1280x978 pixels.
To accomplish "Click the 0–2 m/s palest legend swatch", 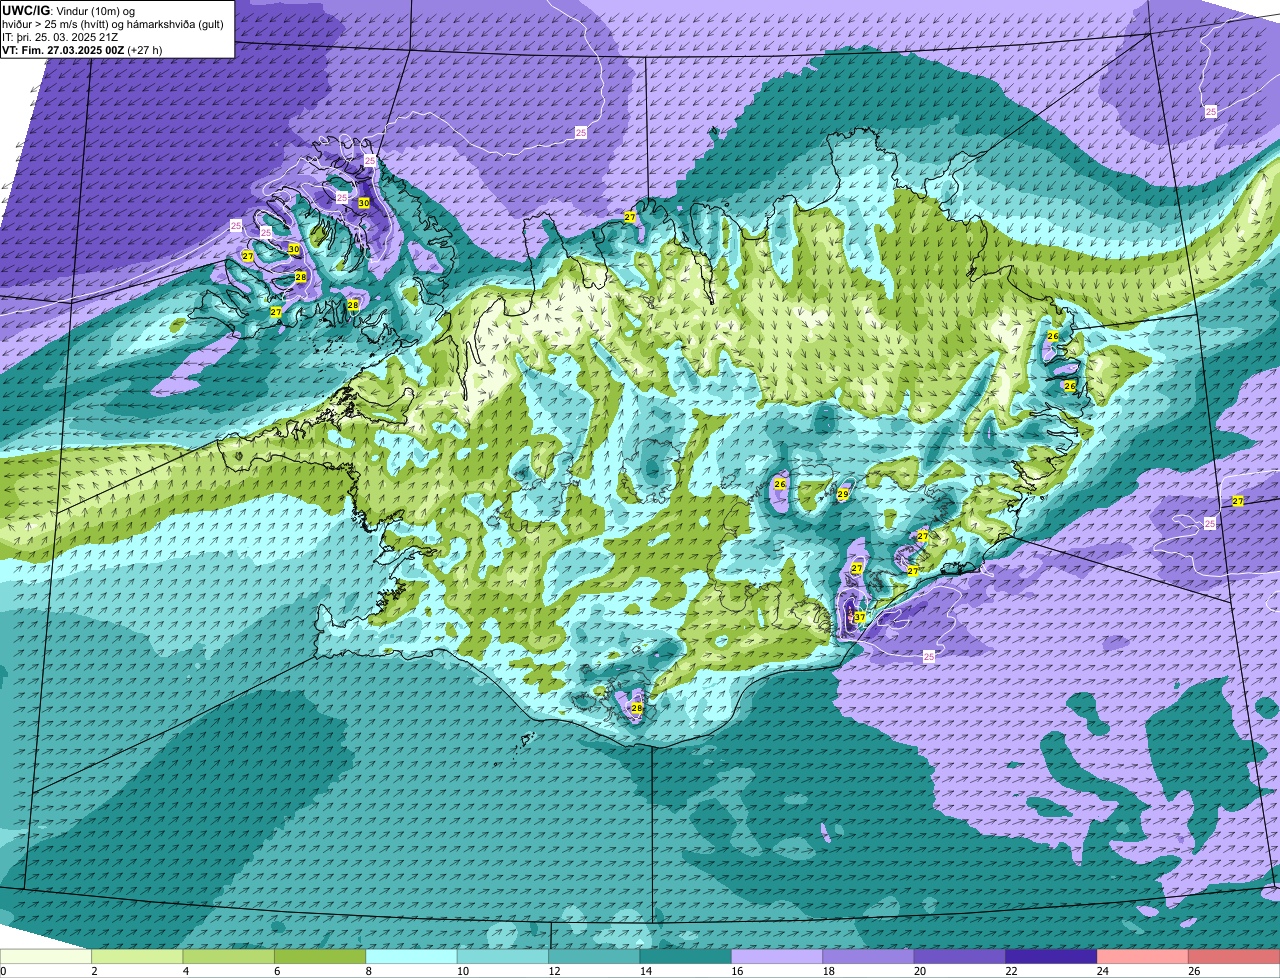I will click(46, 957).
